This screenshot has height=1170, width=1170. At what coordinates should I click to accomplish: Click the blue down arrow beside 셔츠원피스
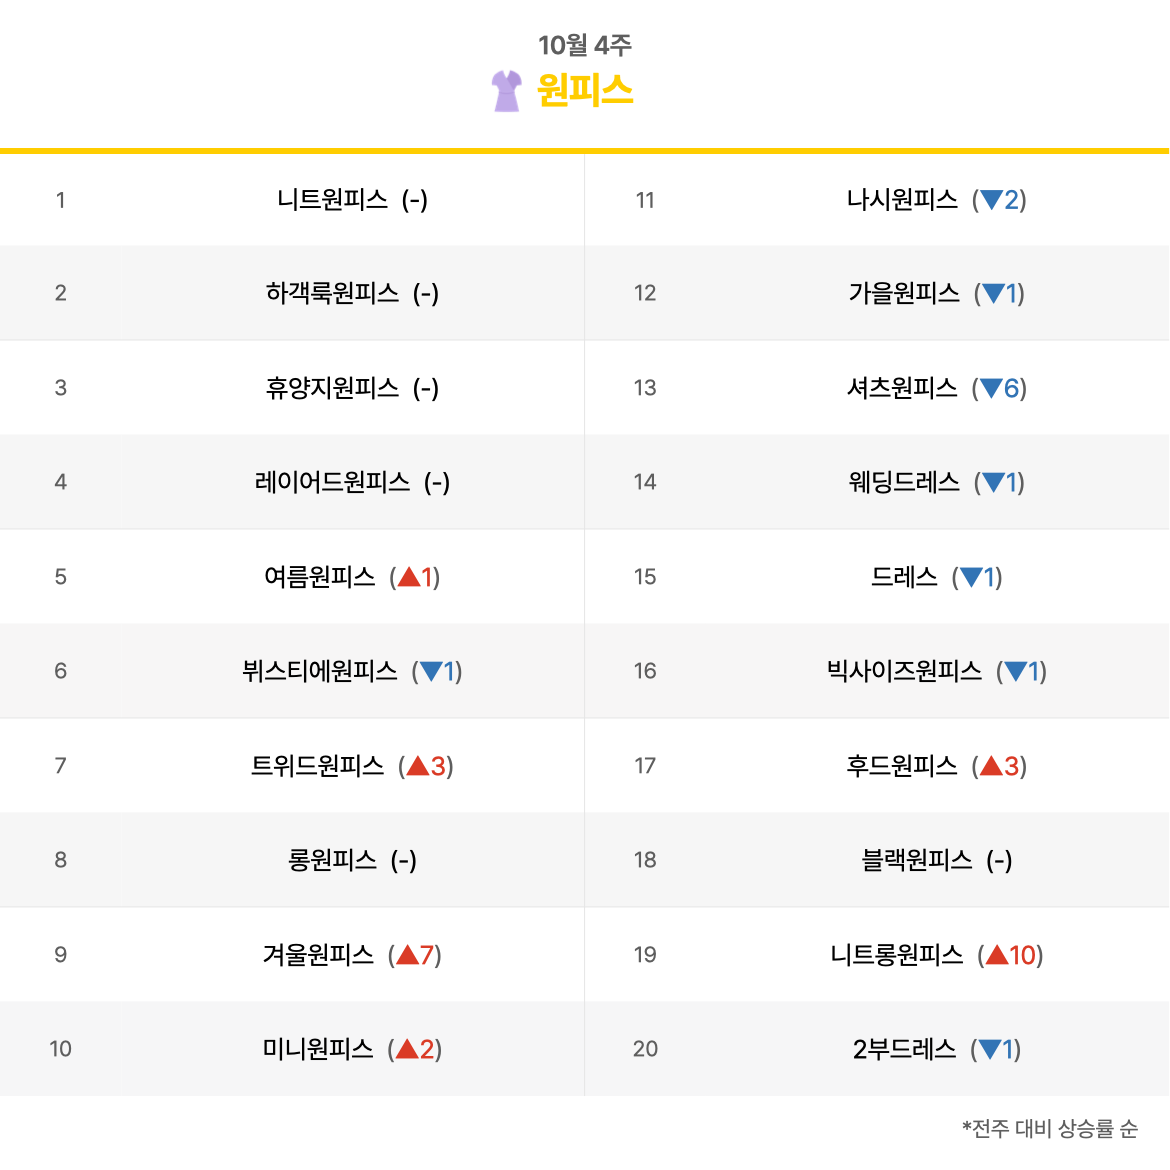coord(991,388)
